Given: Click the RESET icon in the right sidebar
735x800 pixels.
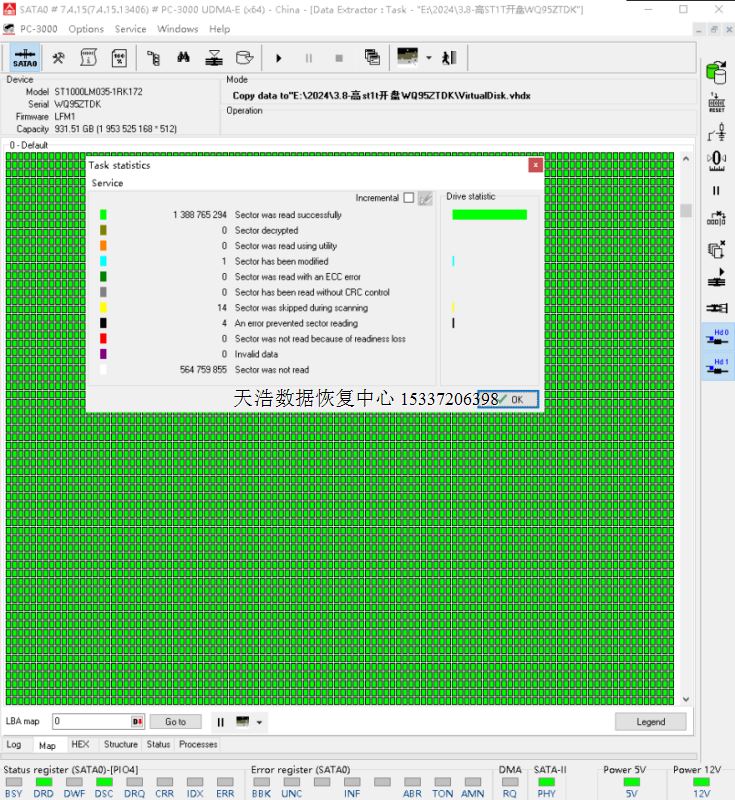Looking at the screenshot, I should tap(716, 102).
